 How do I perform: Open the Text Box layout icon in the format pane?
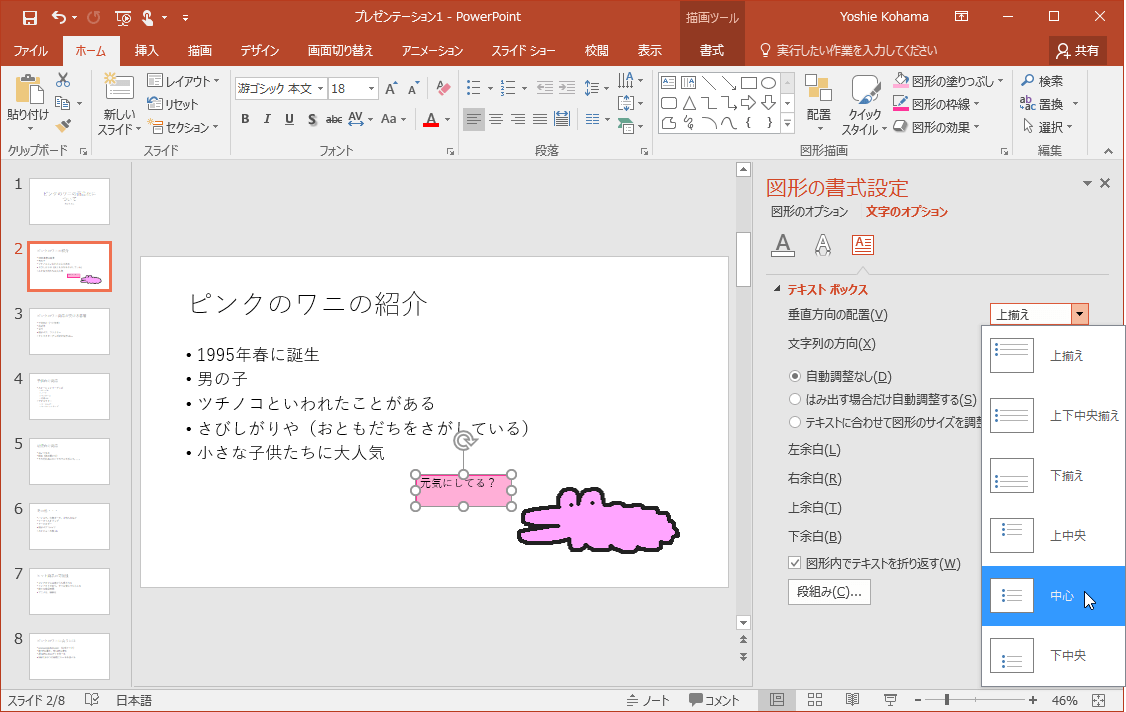point(862,245)
